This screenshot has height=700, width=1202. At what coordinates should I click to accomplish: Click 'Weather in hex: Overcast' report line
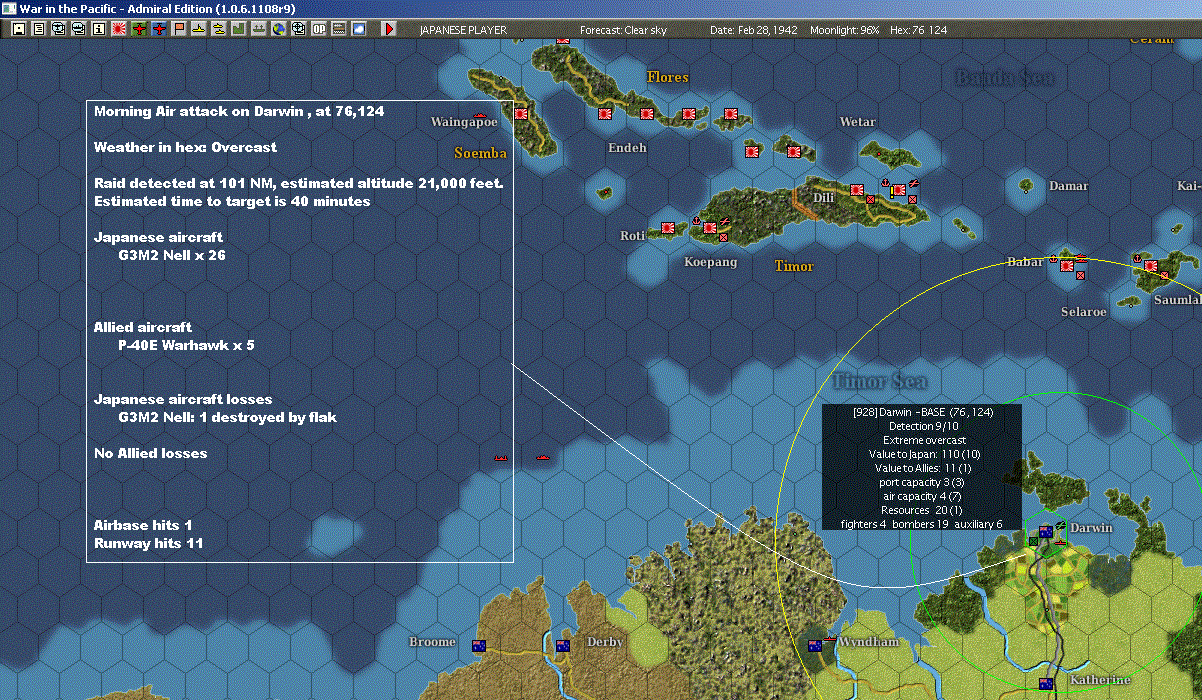(x=185, y=147)
